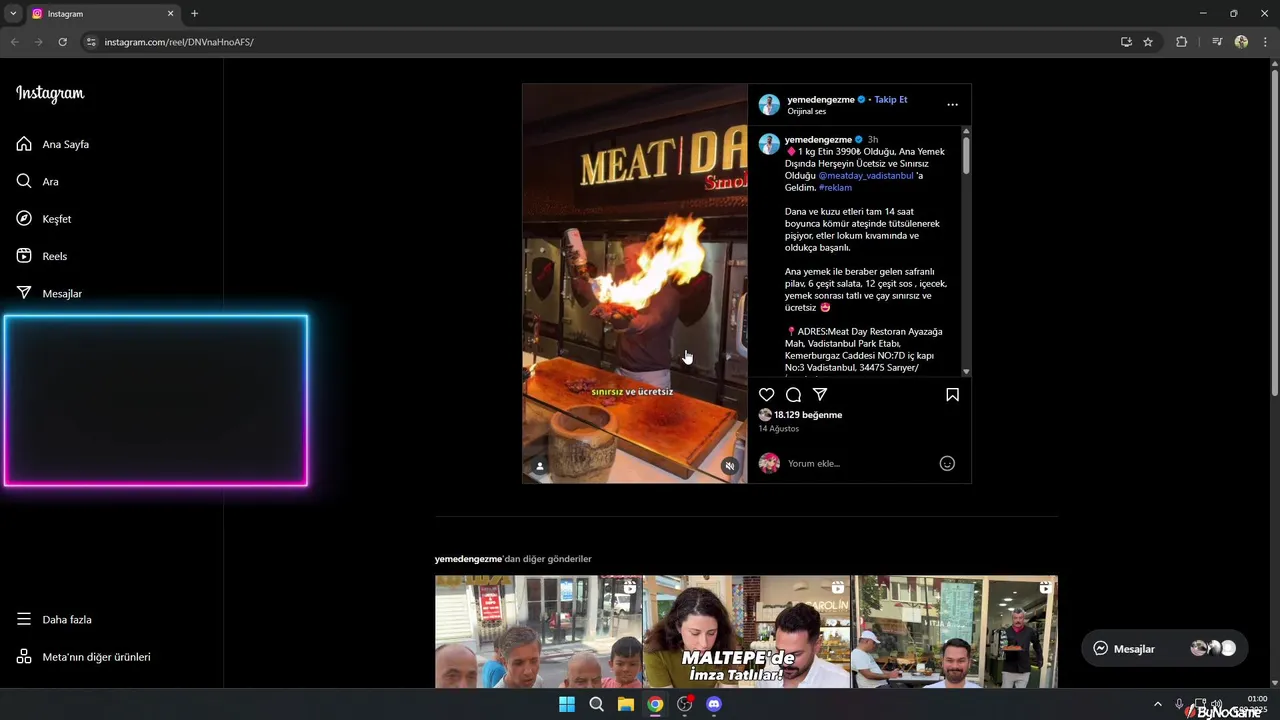Image resolution: width=1280 pixels, height=720 pixels.
Task: Open the #reklam hashtag link
Action: click(x=835, y=188)
